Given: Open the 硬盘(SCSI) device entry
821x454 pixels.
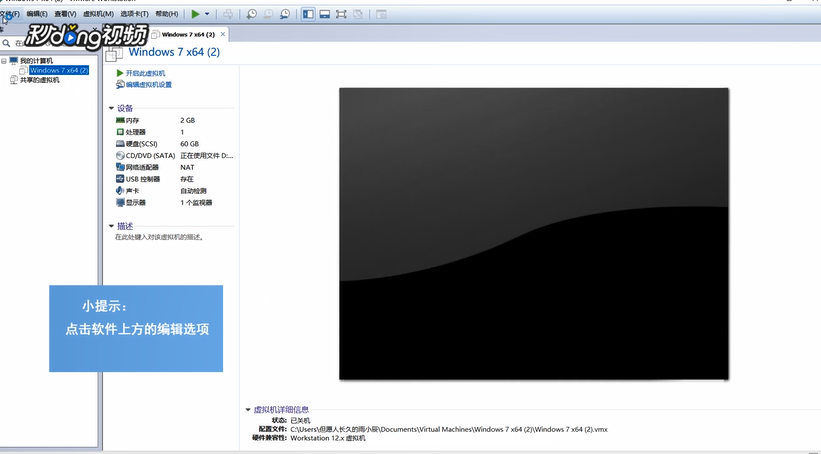Looking at the screenshot, I should coord(141,144).
